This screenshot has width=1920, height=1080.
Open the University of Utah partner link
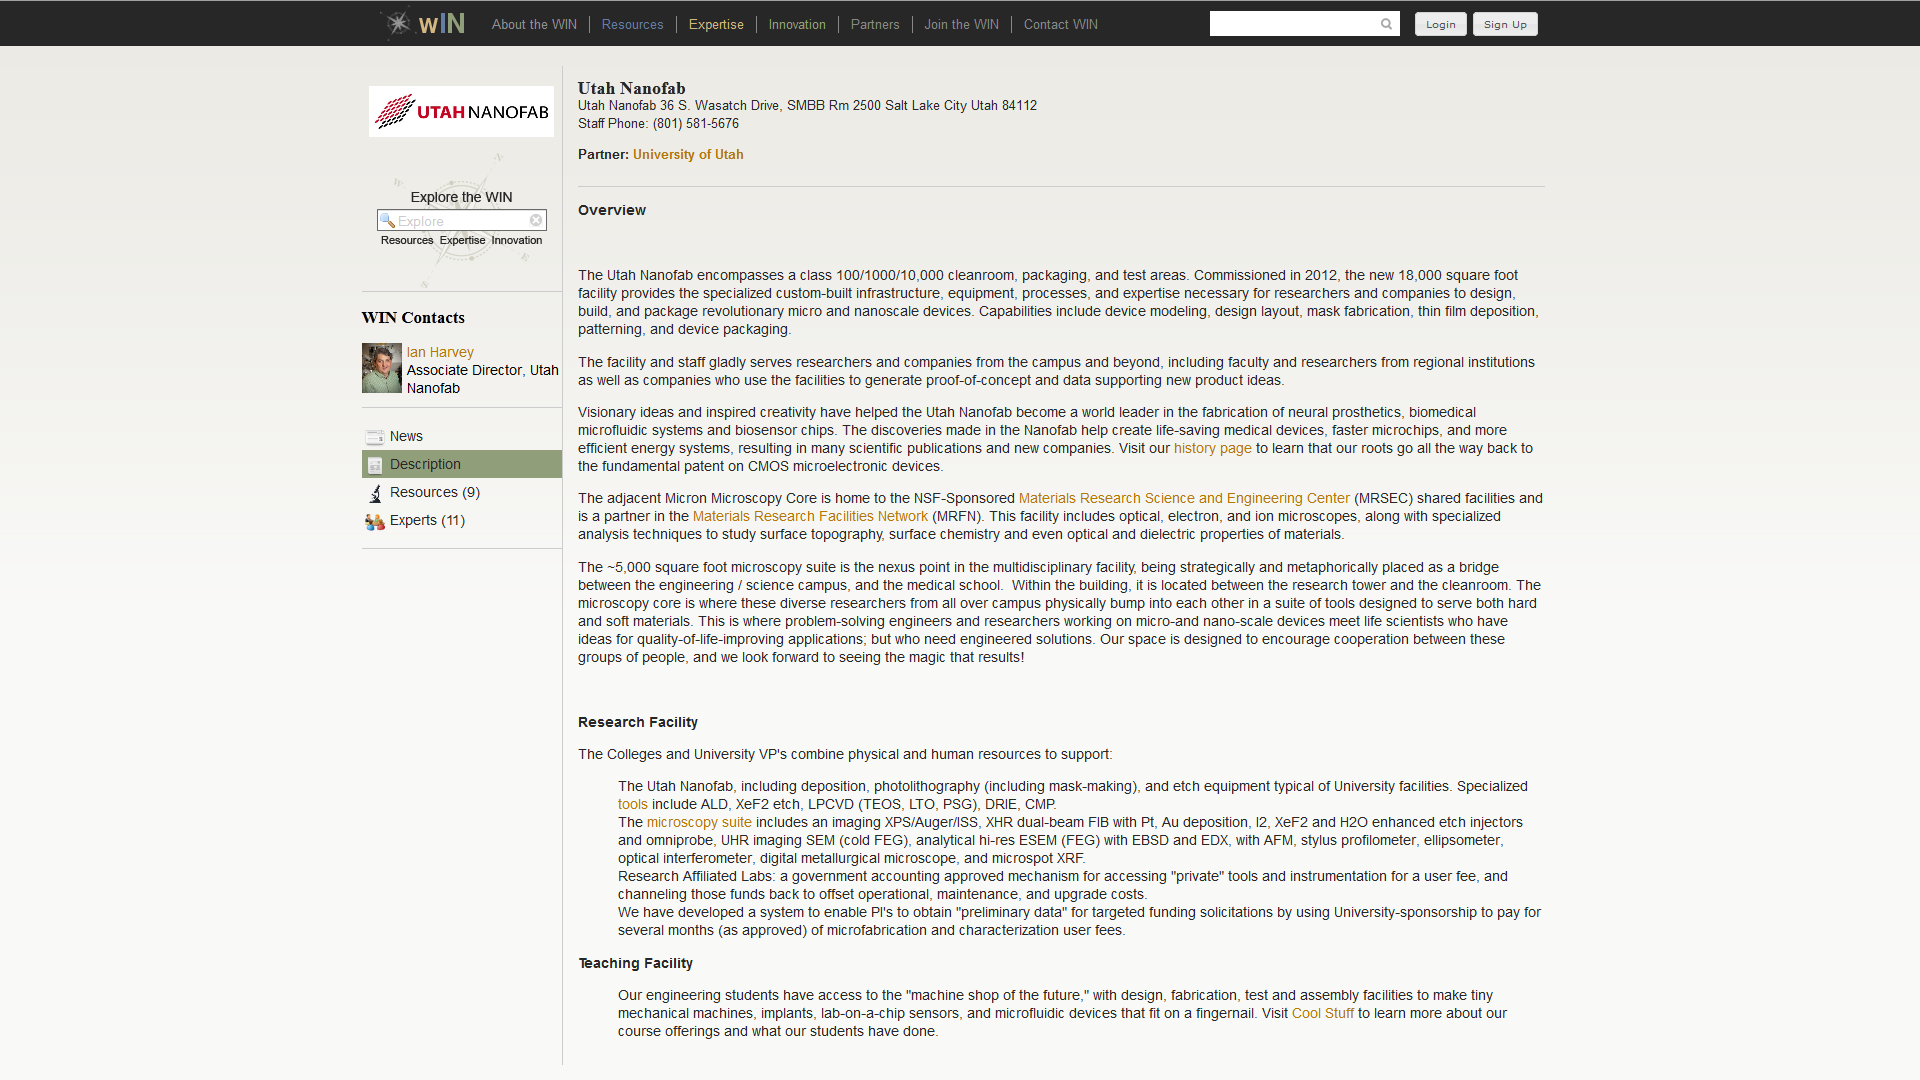pos(688,154)
